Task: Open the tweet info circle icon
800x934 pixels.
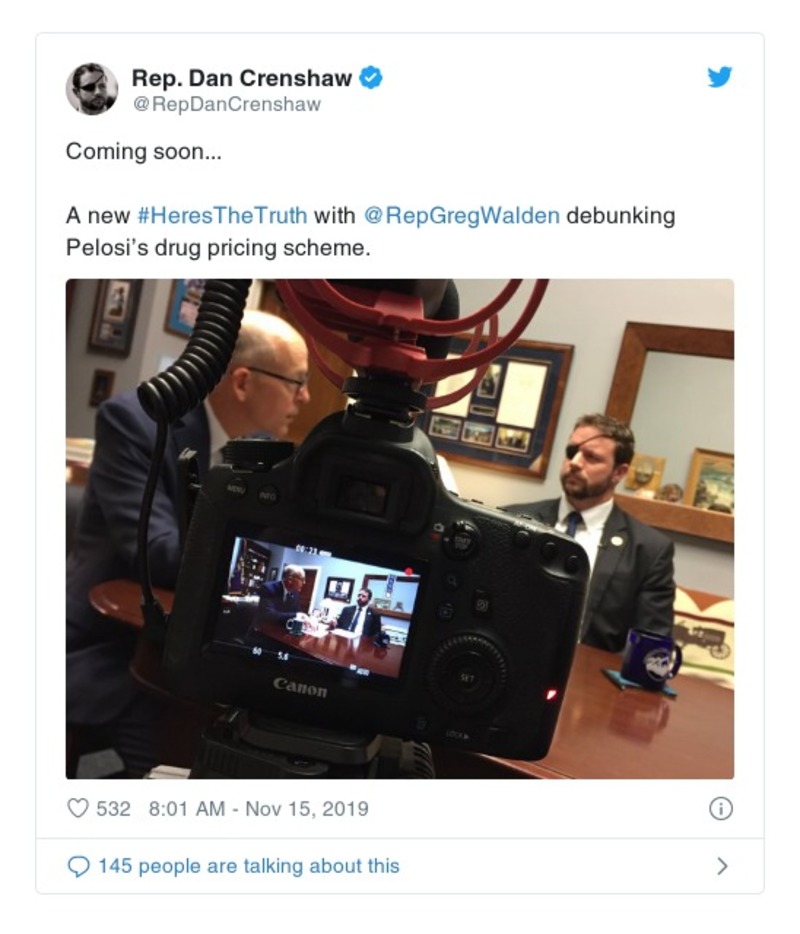Action: (721, 809)
